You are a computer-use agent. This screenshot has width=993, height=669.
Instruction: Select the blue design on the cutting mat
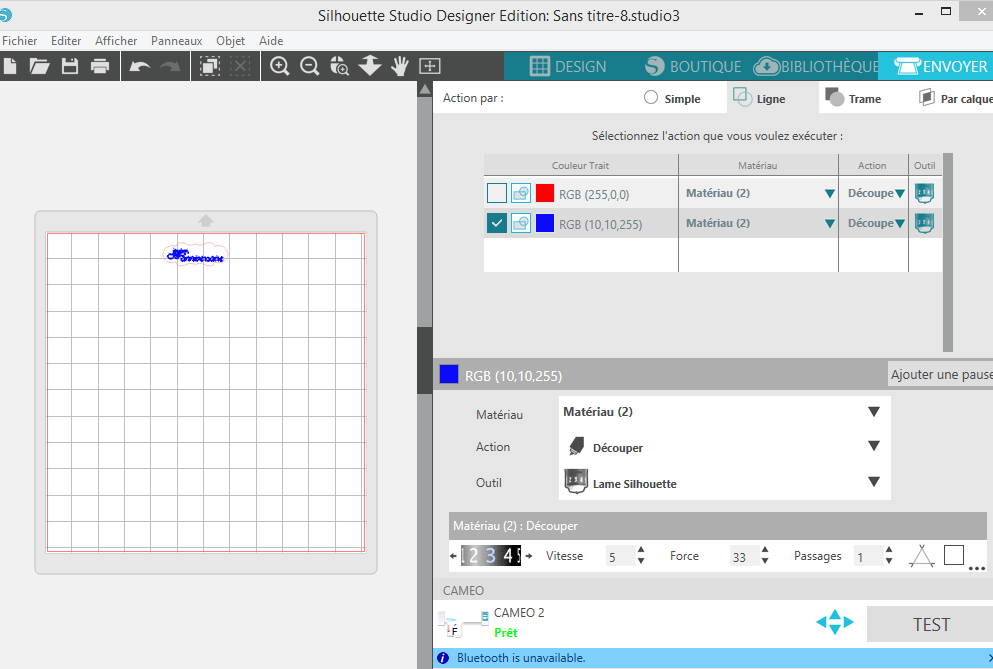coord(195,255)
